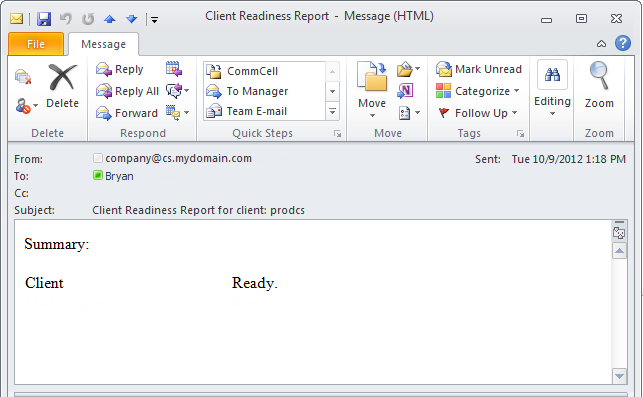Run the CommCell quick step
Viewport: 643px width, 397px height.
(x=264, y=71)
